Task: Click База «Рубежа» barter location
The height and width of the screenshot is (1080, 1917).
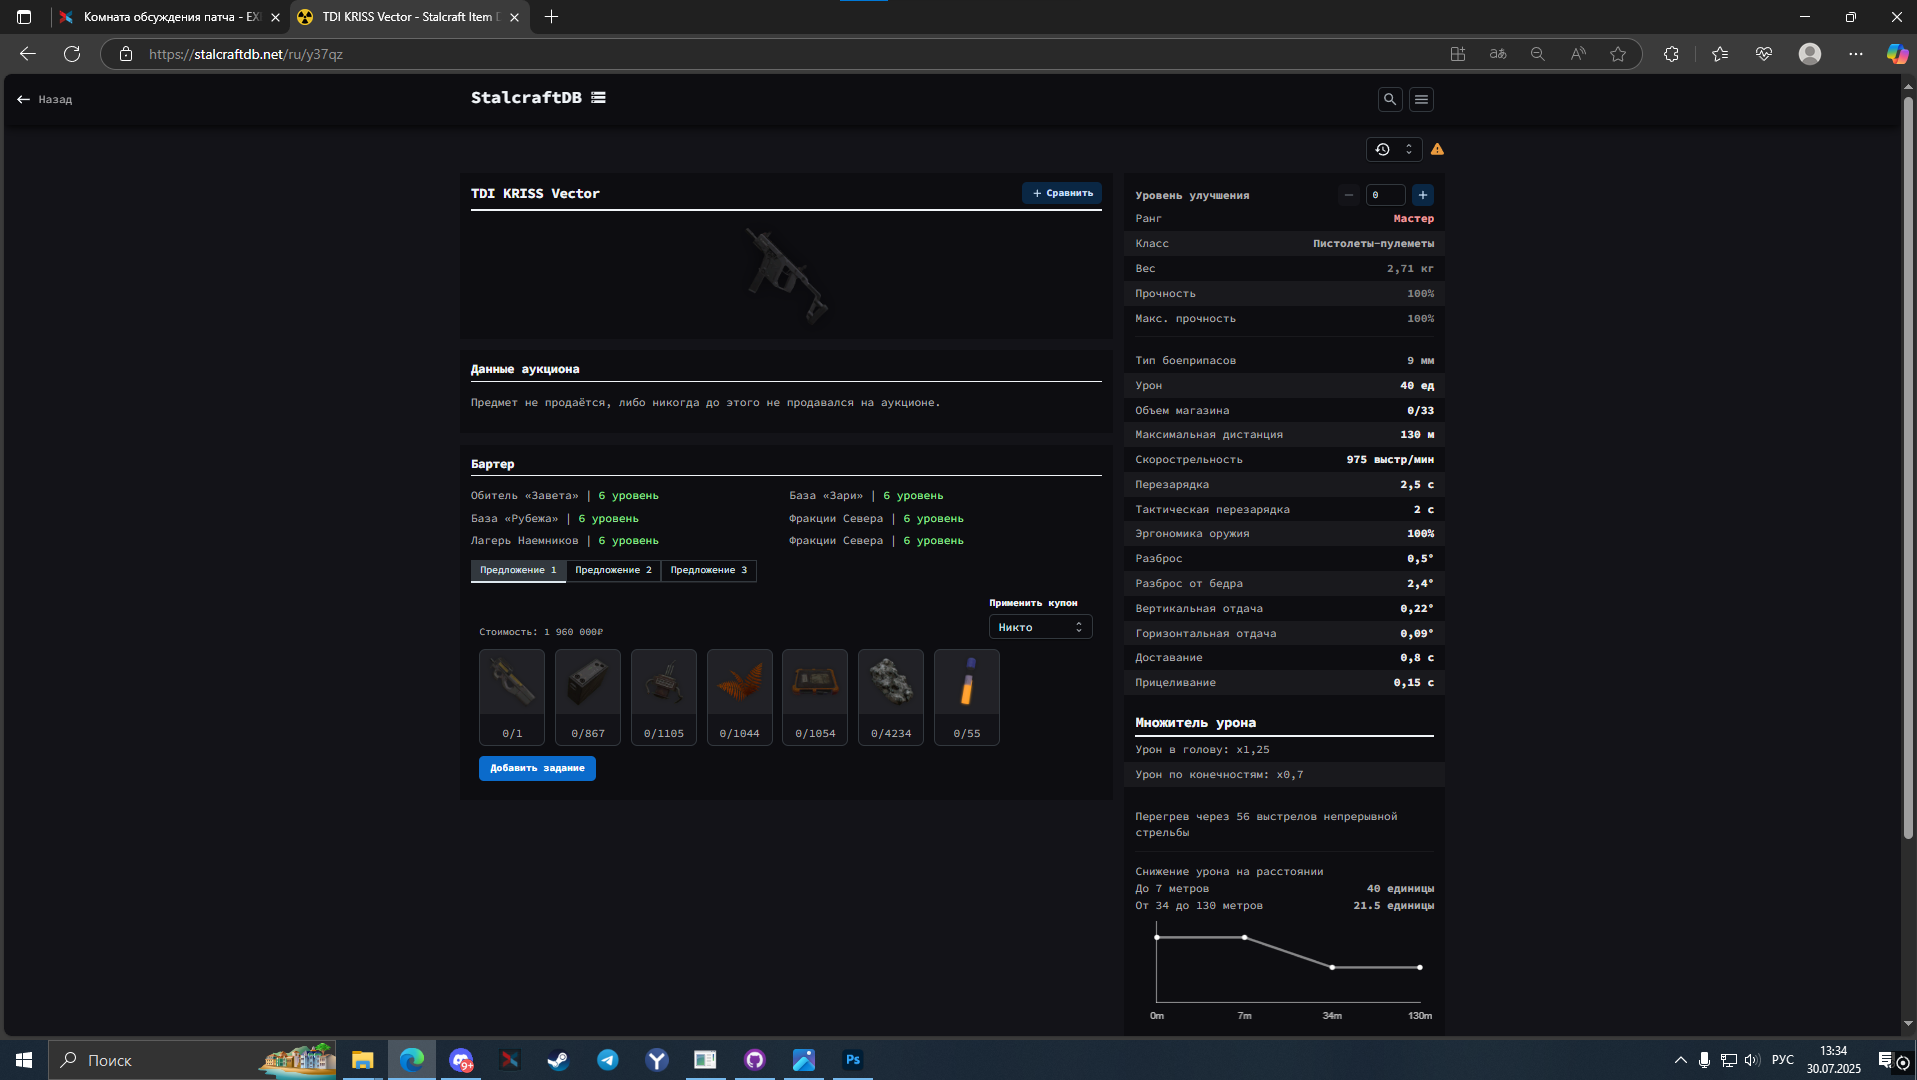Action: (x=515, y=519)
